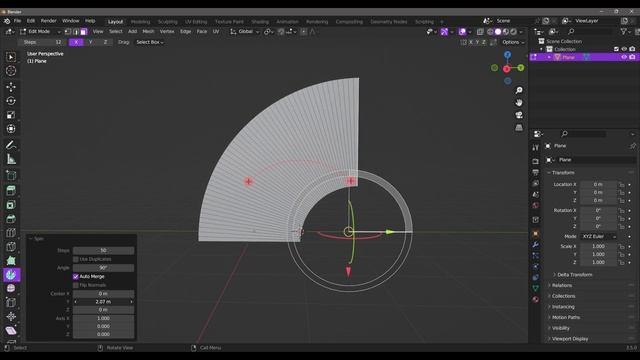Uncheck the Auto Merge checkbox
This screenshot has width=640, height=360.
[76, 276]
